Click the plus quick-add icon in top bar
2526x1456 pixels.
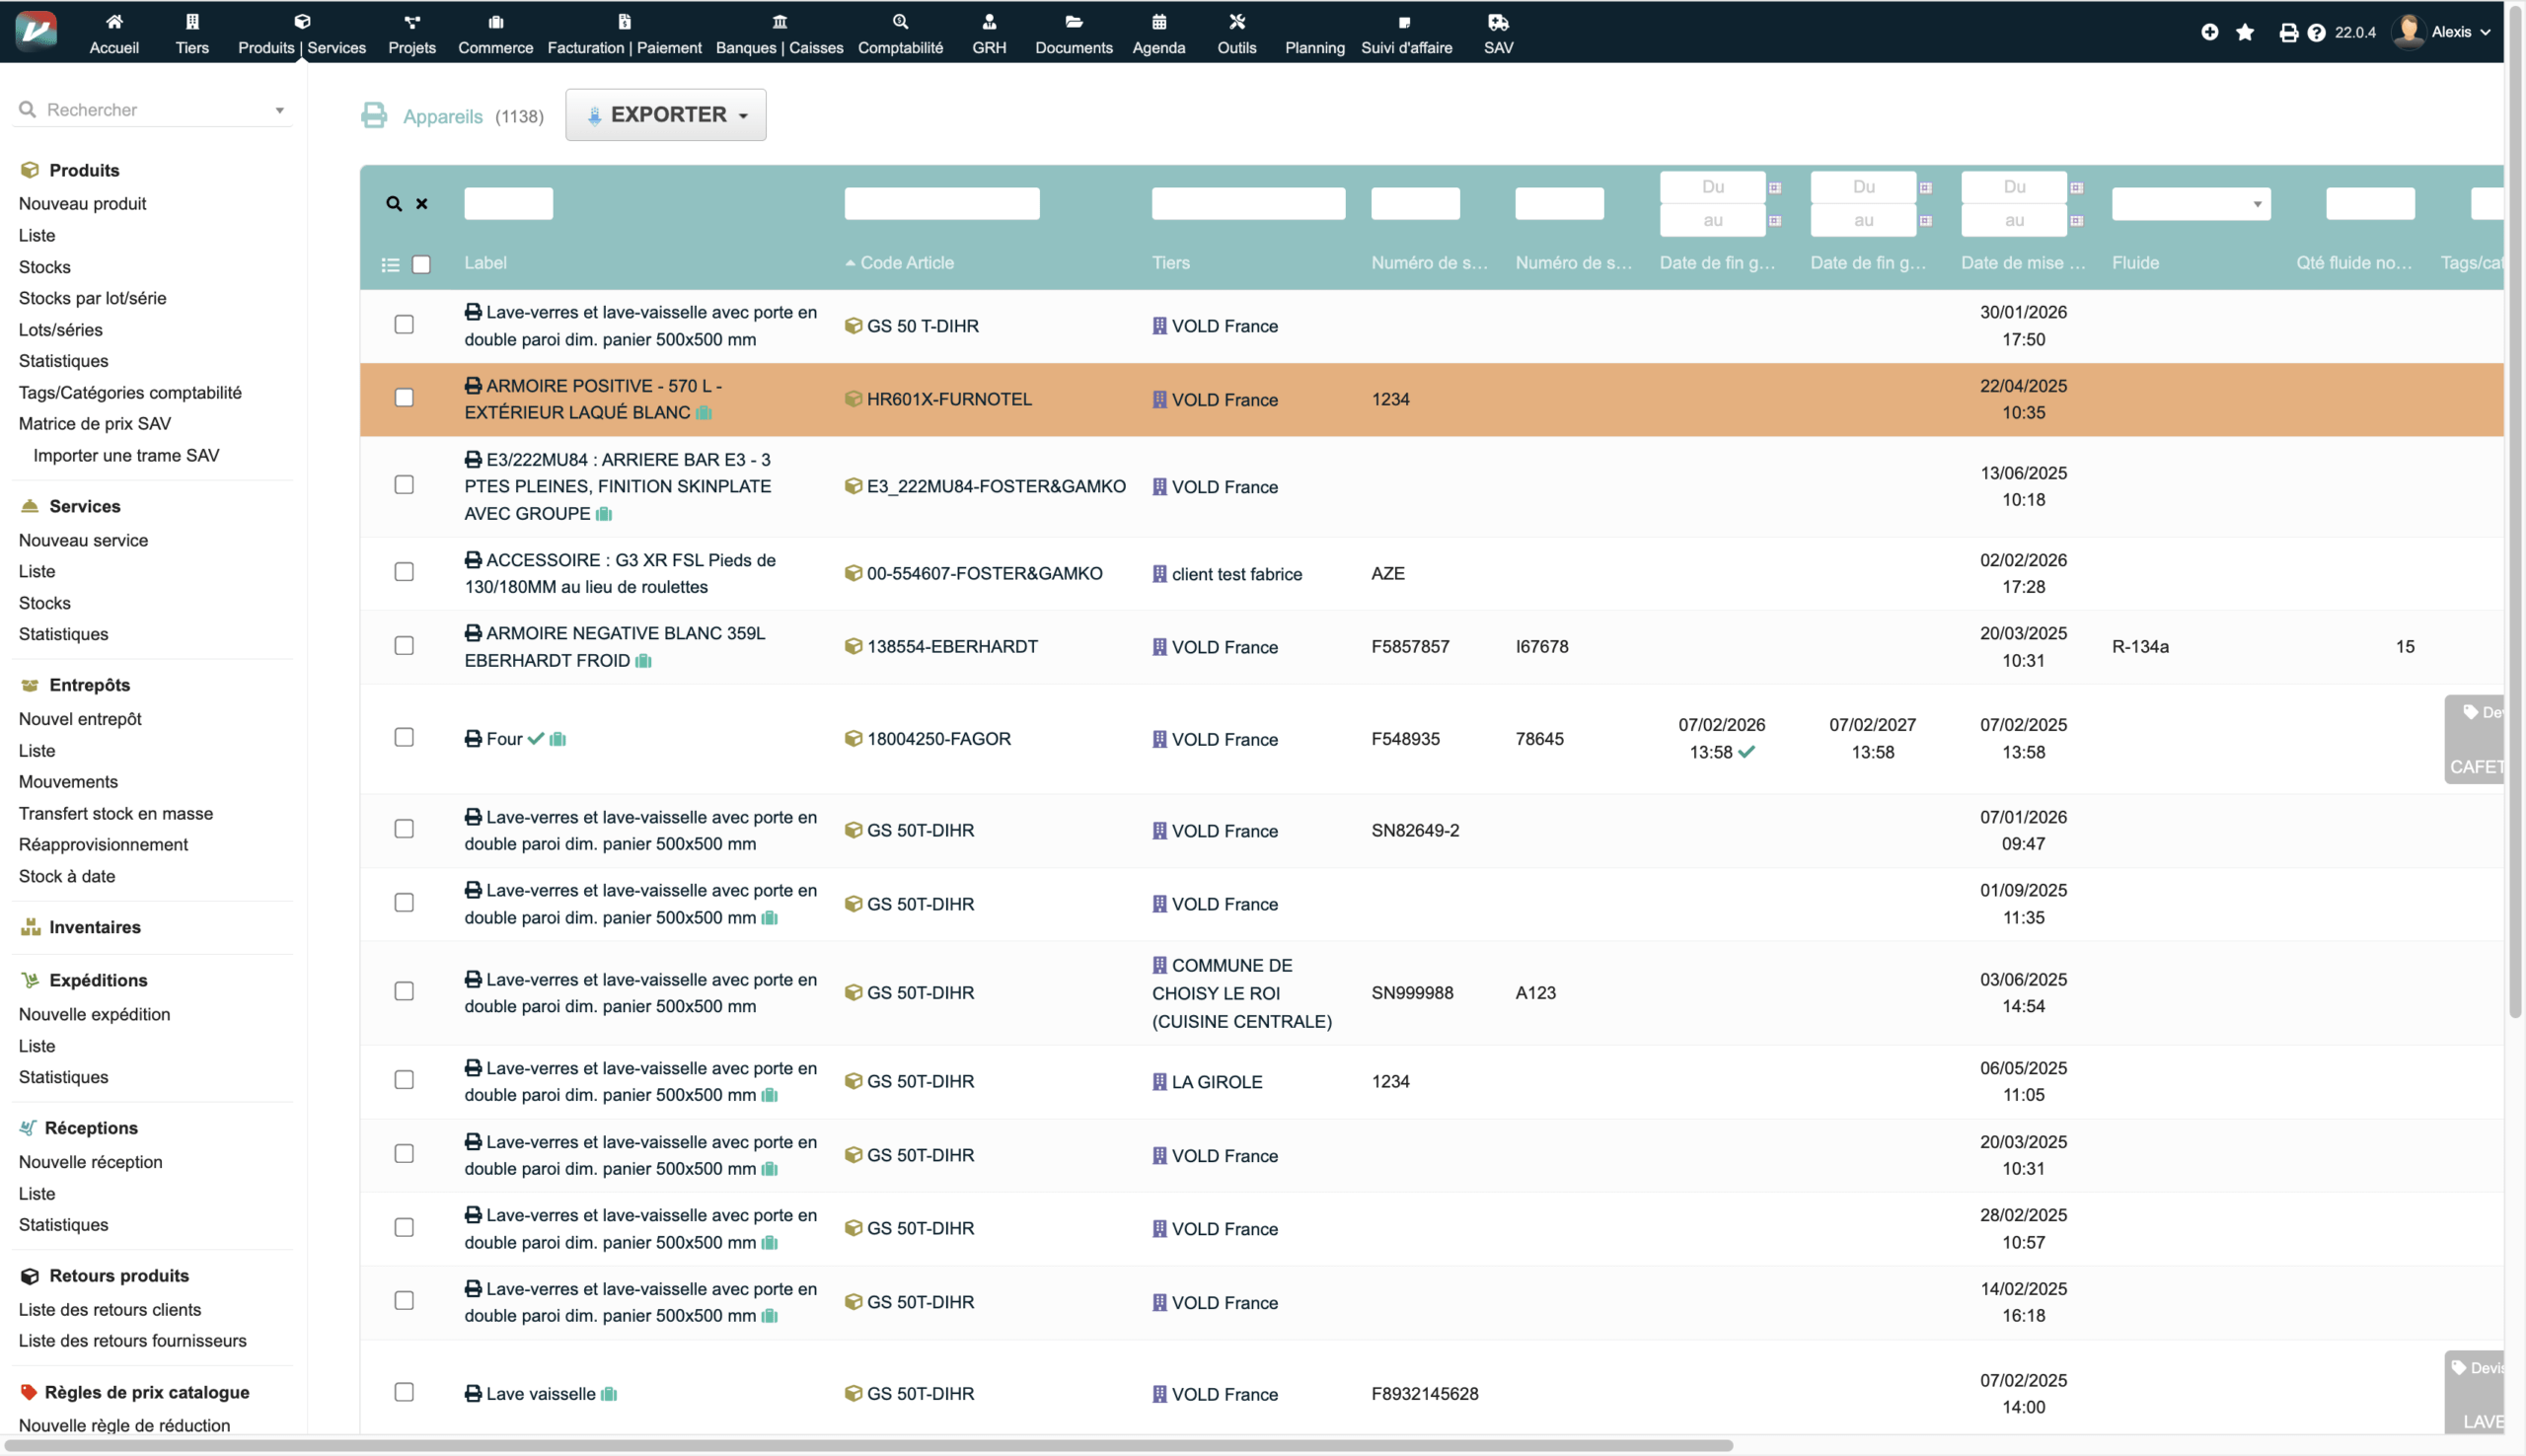pyautogui.click(x=2210, y=32)
